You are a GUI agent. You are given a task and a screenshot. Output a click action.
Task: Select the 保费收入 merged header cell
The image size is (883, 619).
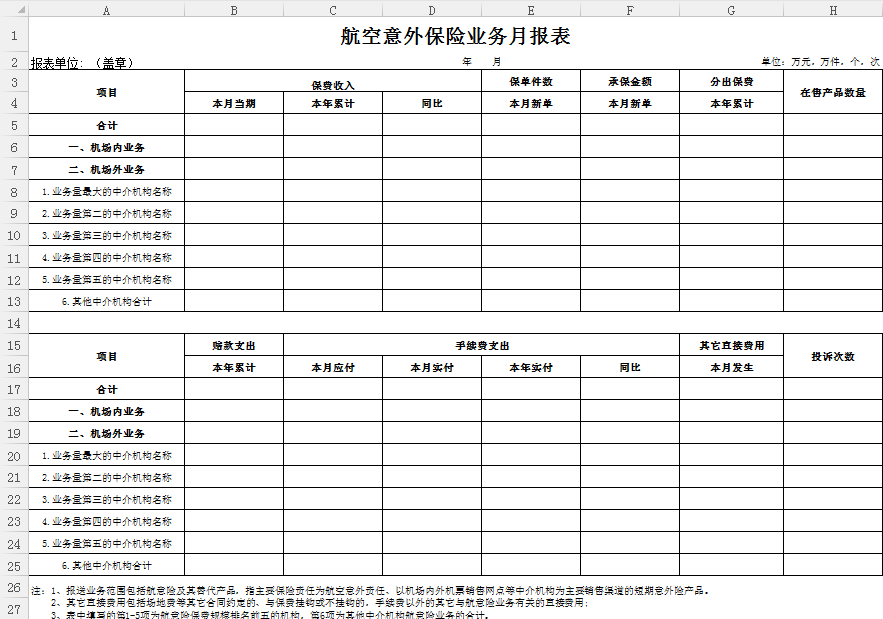pos(332,85)
